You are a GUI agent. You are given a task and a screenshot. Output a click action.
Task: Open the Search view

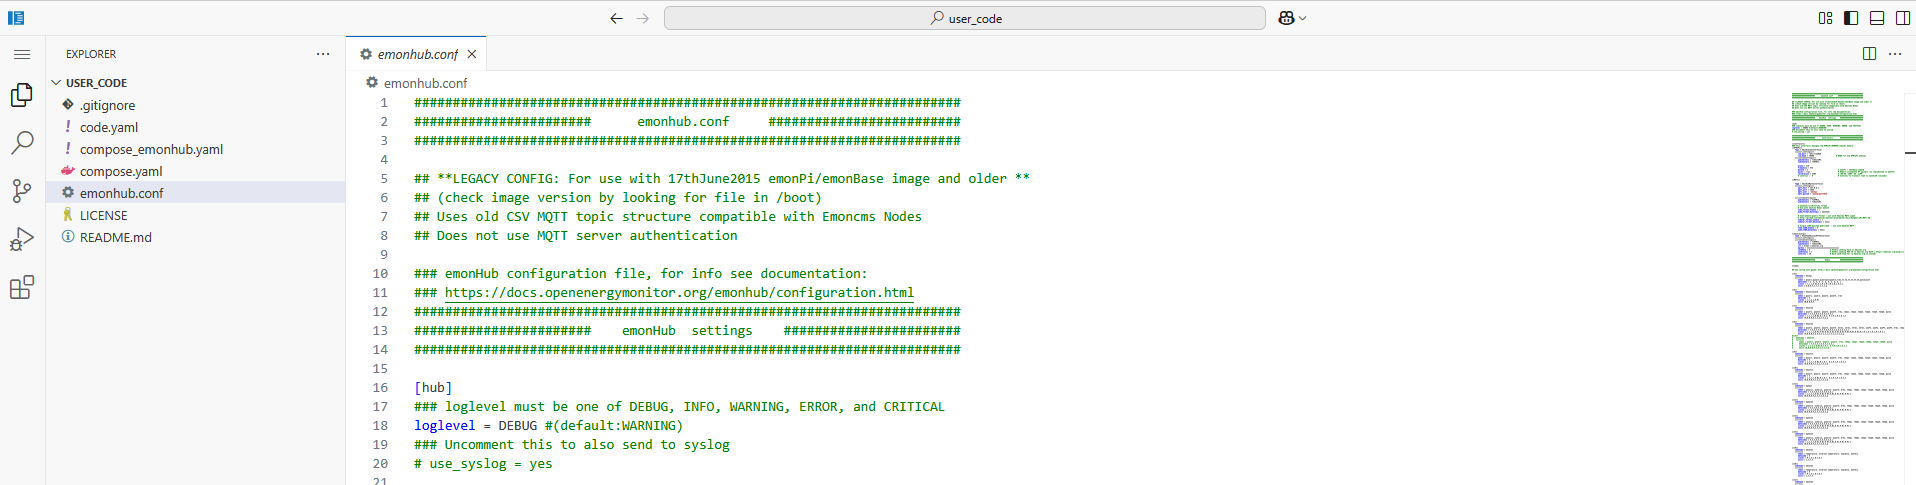22,143
